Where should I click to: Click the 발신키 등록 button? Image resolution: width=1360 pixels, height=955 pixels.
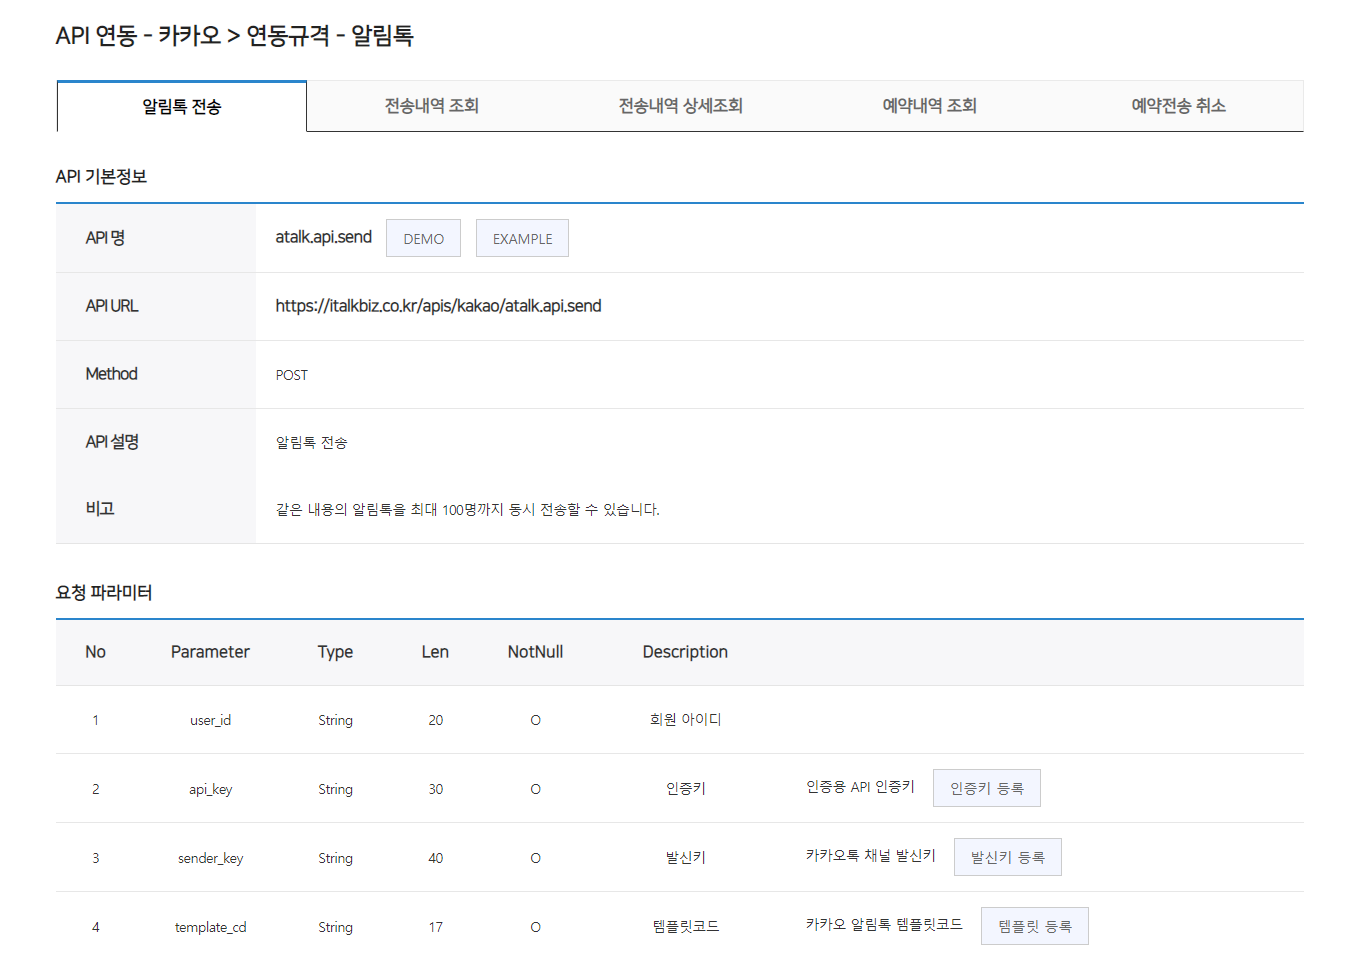1007,858
